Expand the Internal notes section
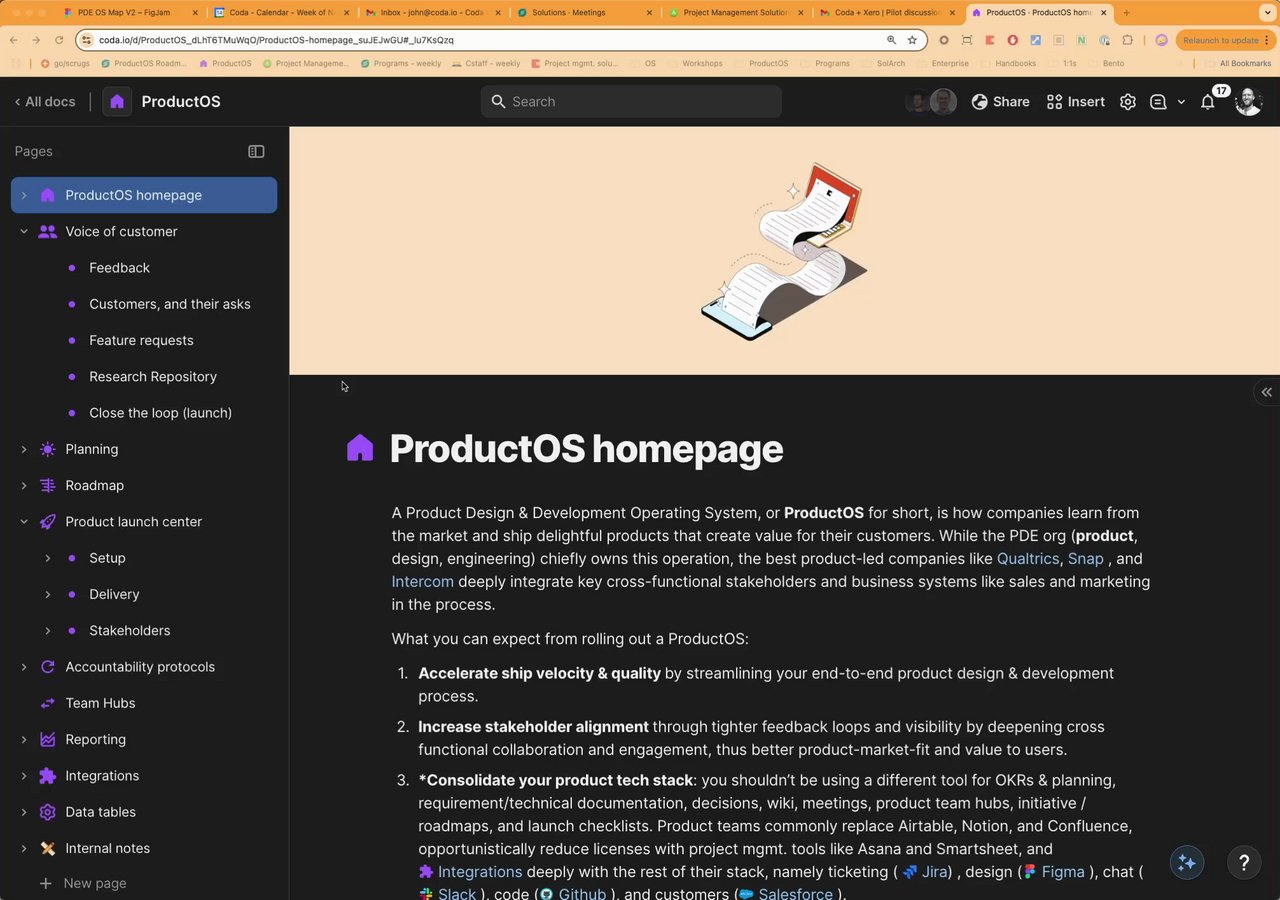The image size is (1280, 900). coord(24,848)
